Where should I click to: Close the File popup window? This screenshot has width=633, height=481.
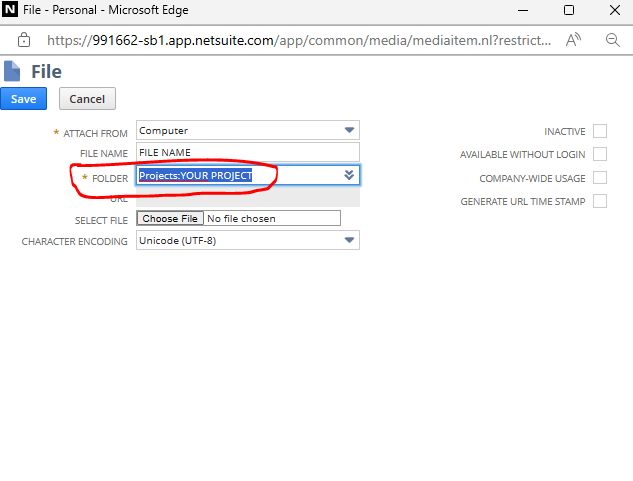click(613, 10)
